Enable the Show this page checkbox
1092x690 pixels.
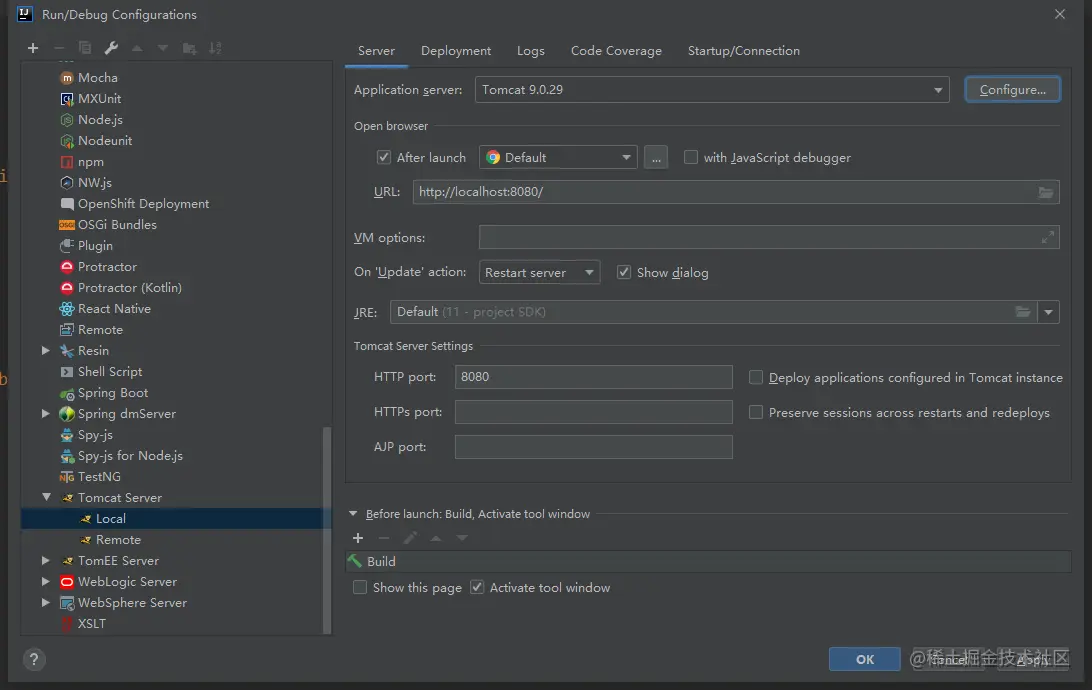pyautogui.click(x=360, y=588)
